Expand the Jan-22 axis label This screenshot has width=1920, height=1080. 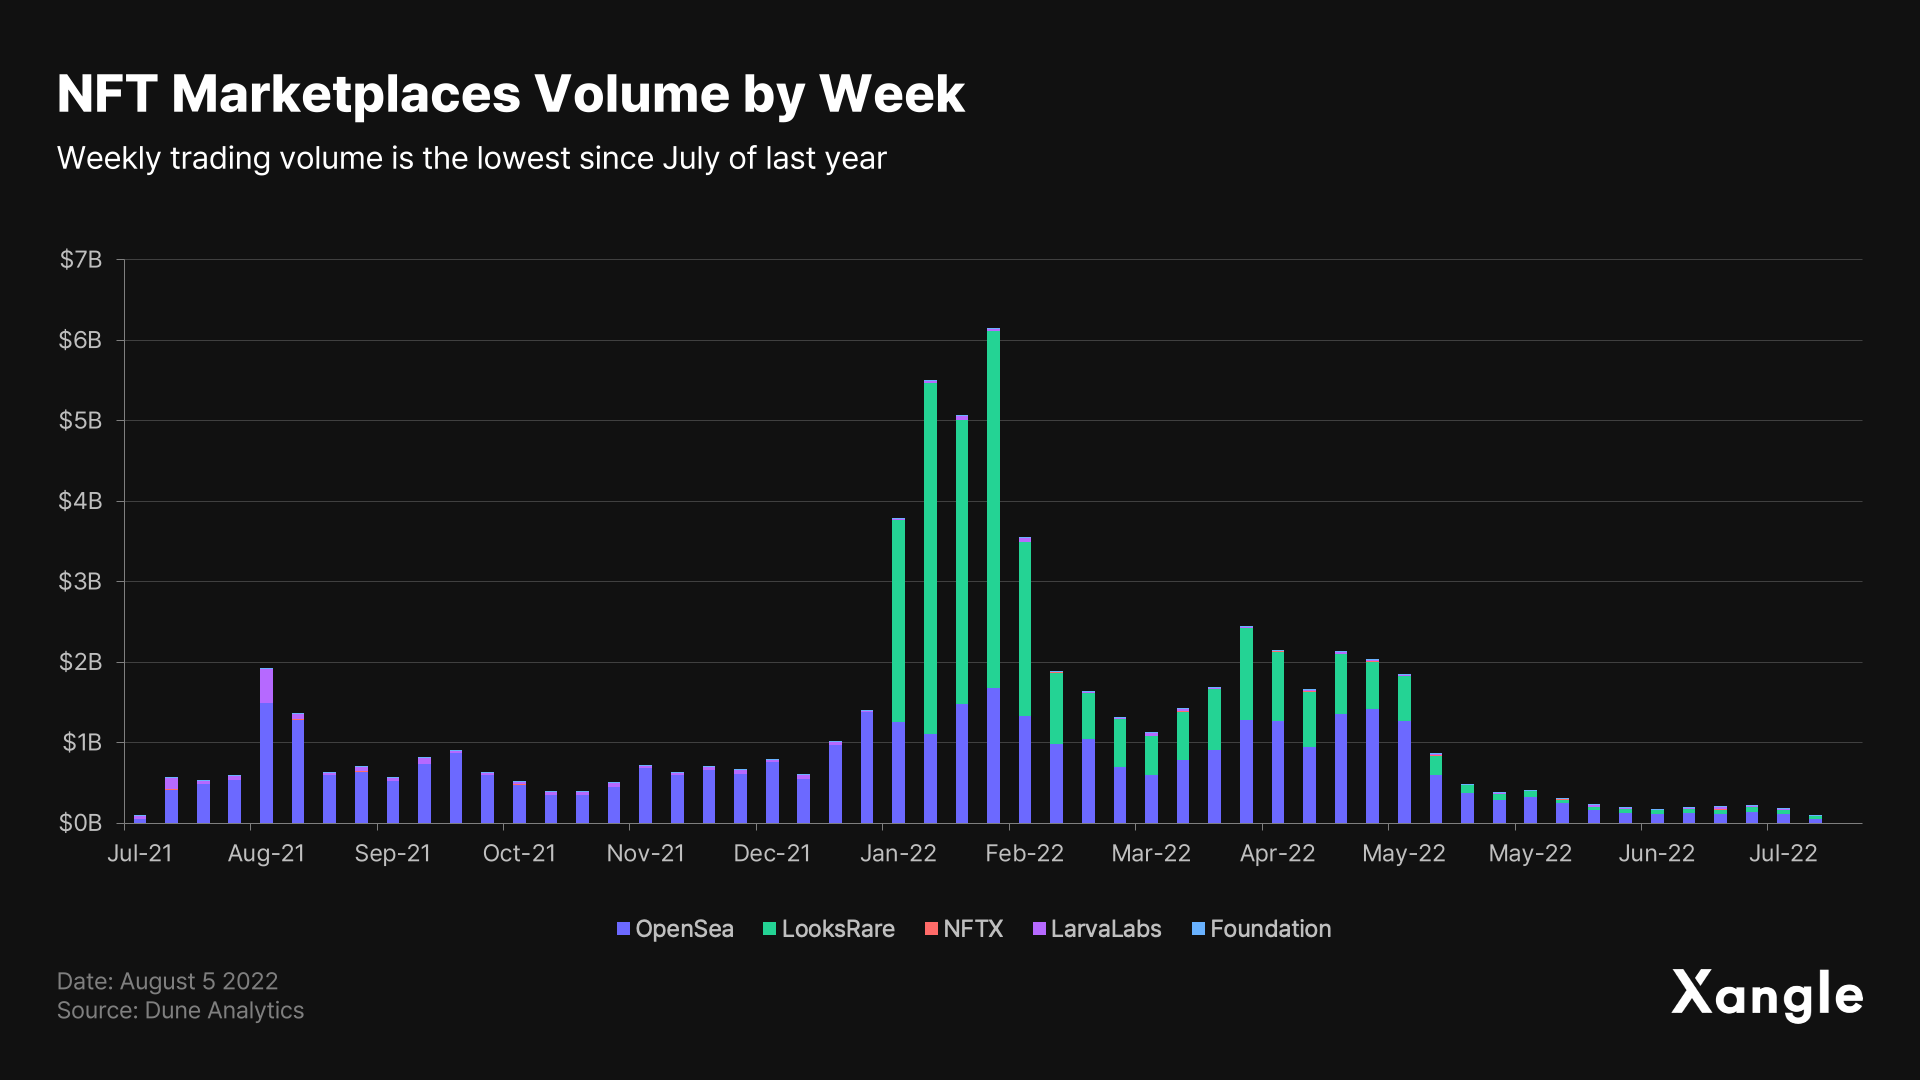pos(899,853)
